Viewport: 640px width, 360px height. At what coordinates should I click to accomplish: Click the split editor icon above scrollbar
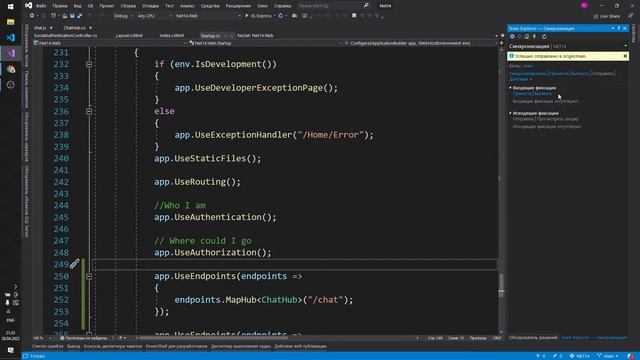click(x=502, y=43)
